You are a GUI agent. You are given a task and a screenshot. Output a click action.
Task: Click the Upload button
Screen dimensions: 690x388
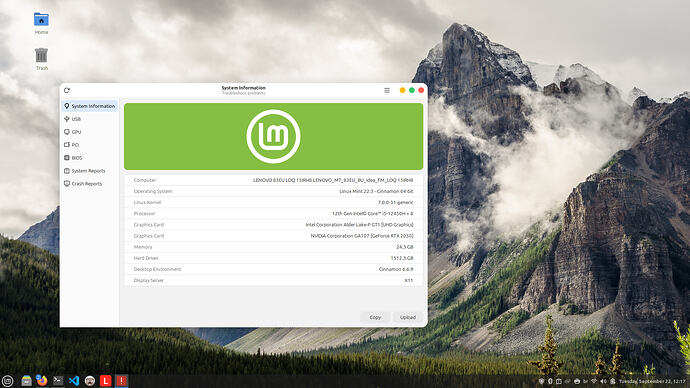click(407, 317)
